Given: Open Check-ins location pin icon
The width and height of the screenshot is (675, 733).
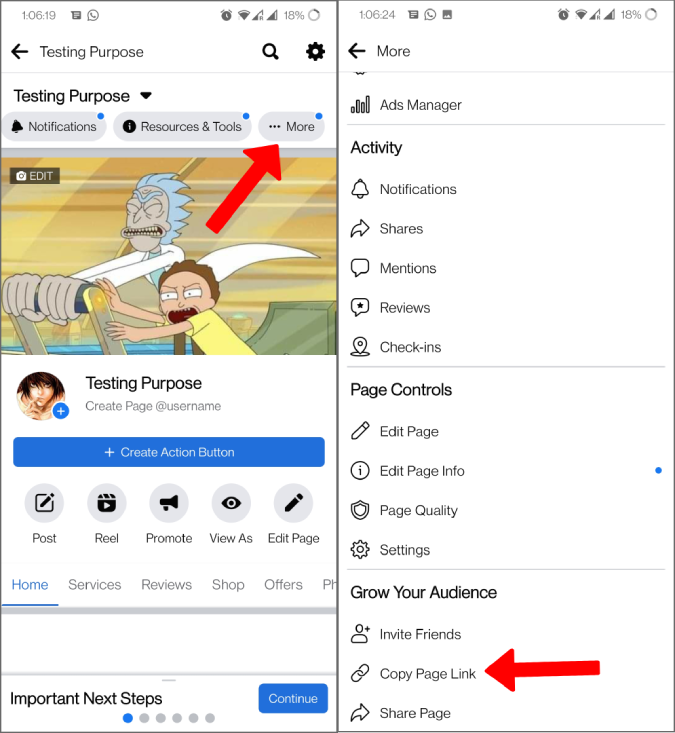Looking at the screenshot, I should pos(360,347).
